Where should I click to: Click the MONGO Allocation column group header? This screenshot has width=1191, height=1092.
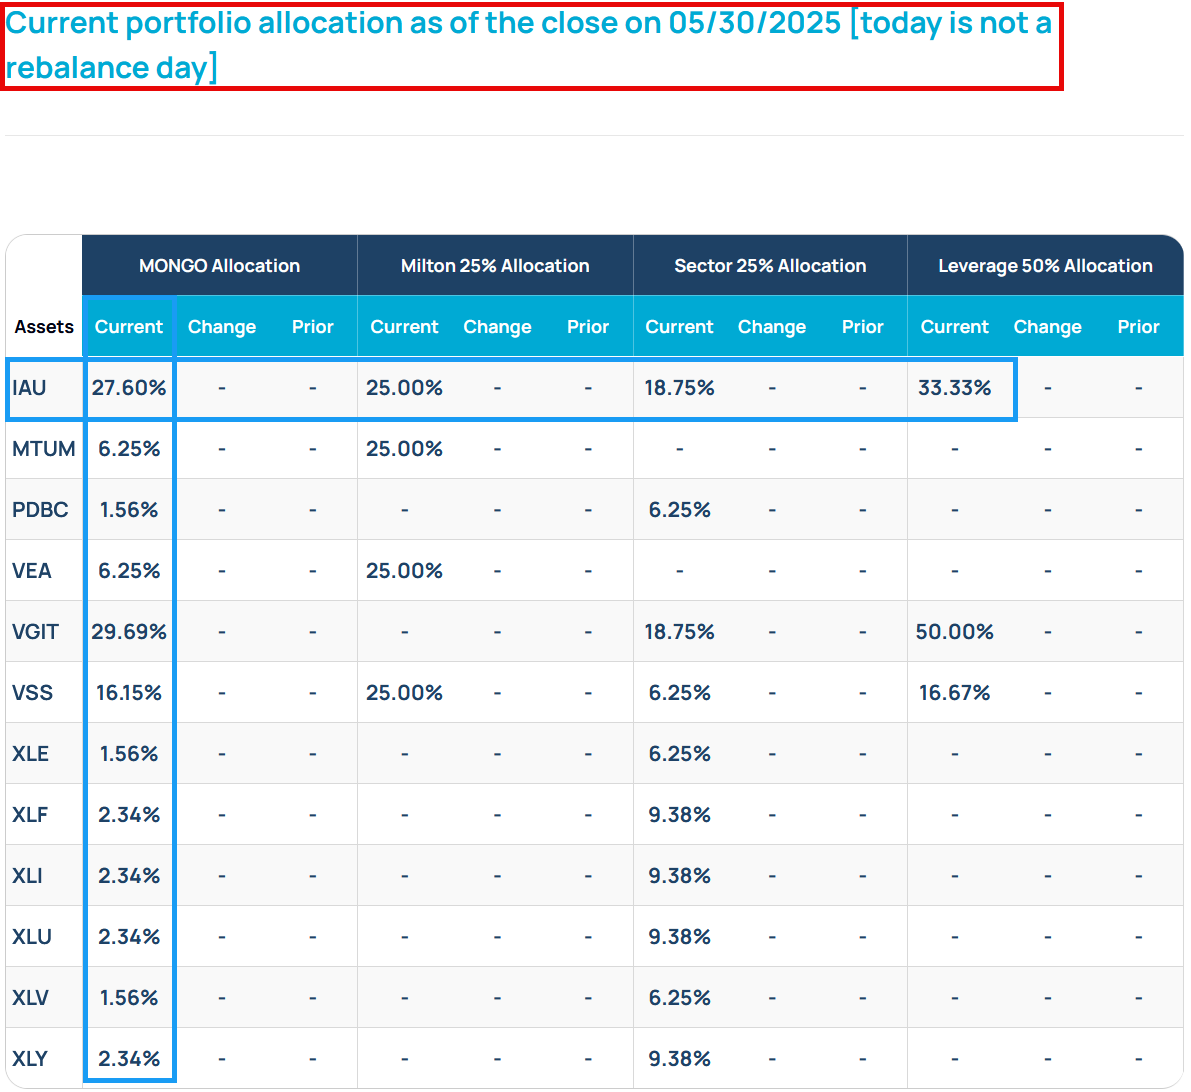tap(218, 265)
